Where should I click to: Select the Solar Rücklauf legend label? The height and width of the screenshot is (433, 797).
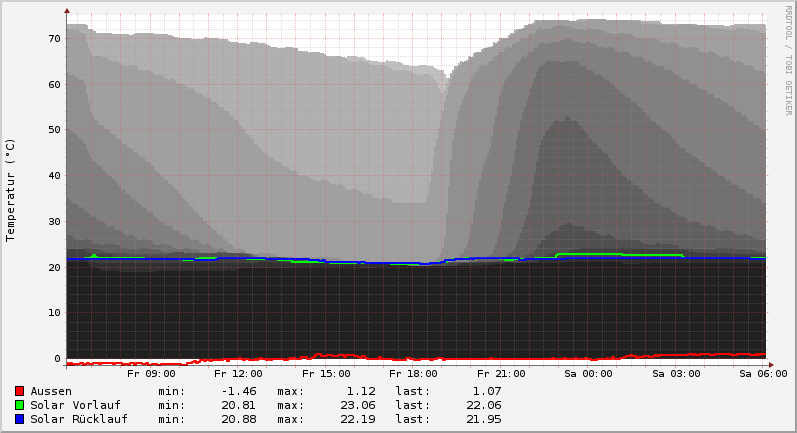[x=79, y=419]
